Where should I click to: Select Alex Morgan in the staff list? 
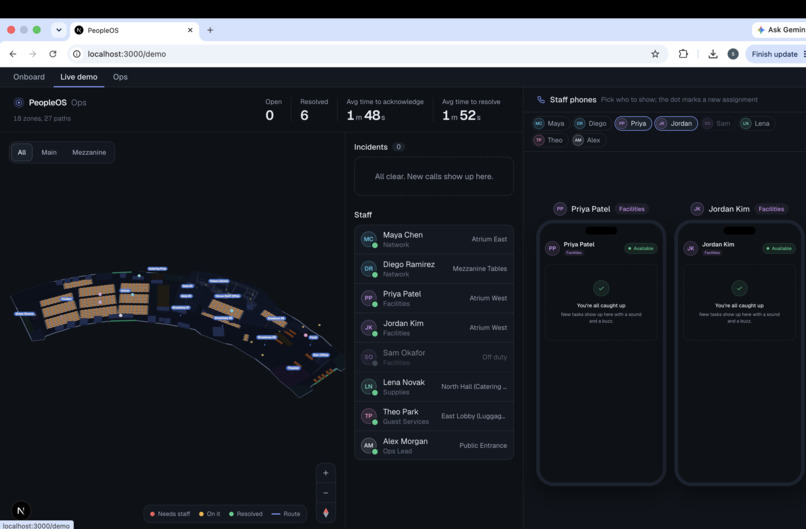click(434, 445)
